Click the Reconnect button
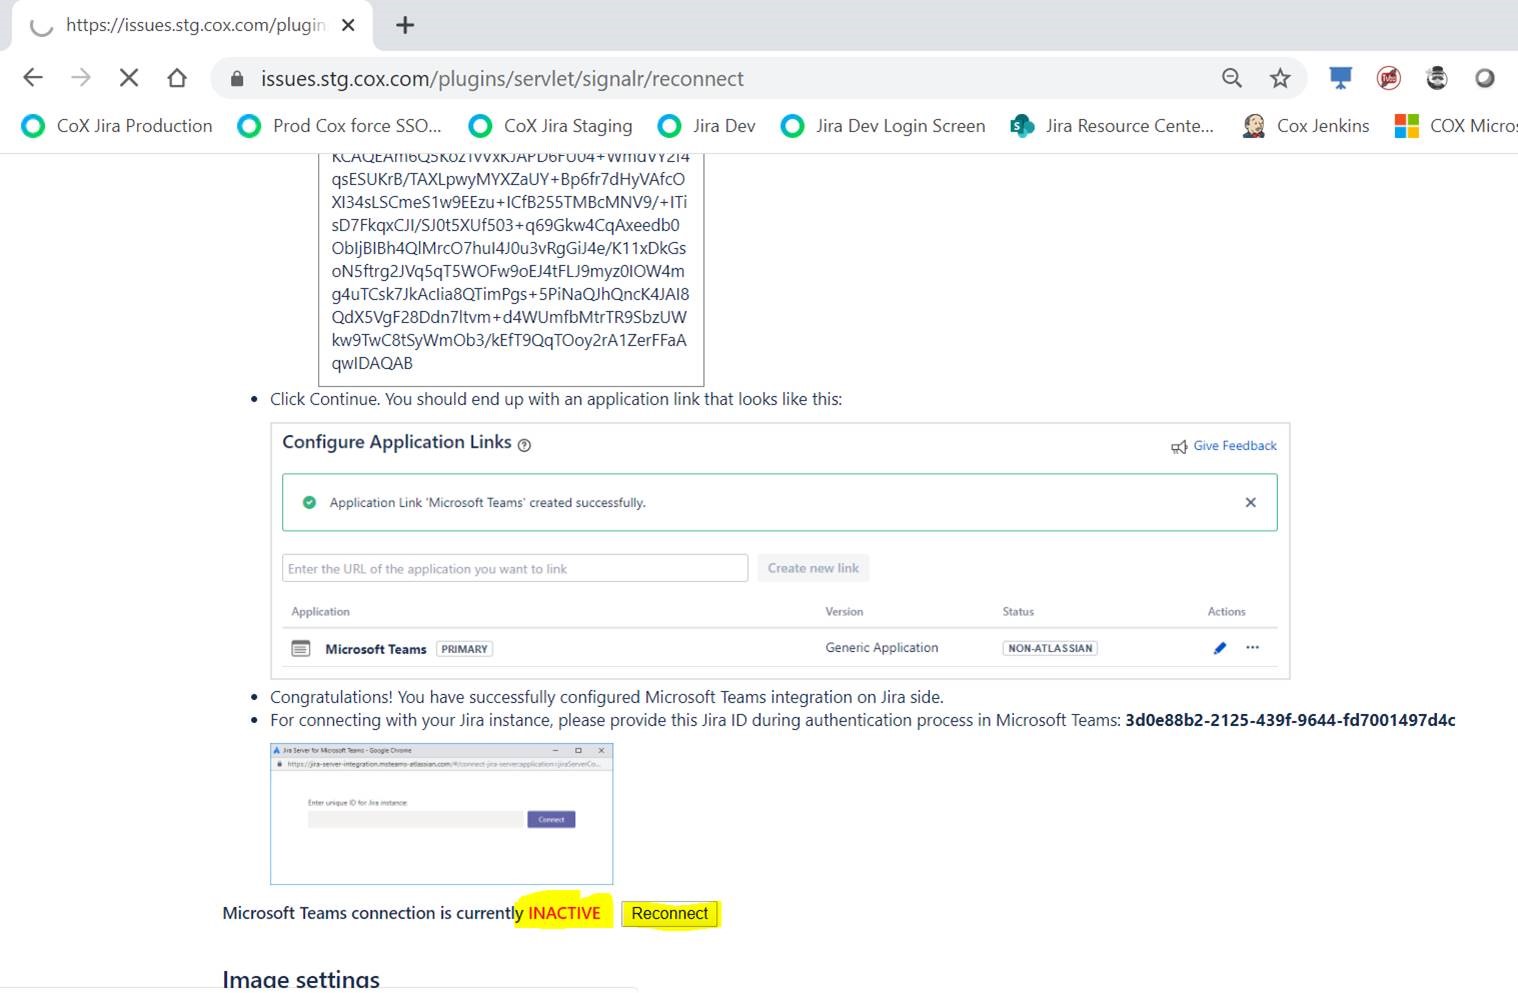 pyautogui.click(x=669, y=913)
